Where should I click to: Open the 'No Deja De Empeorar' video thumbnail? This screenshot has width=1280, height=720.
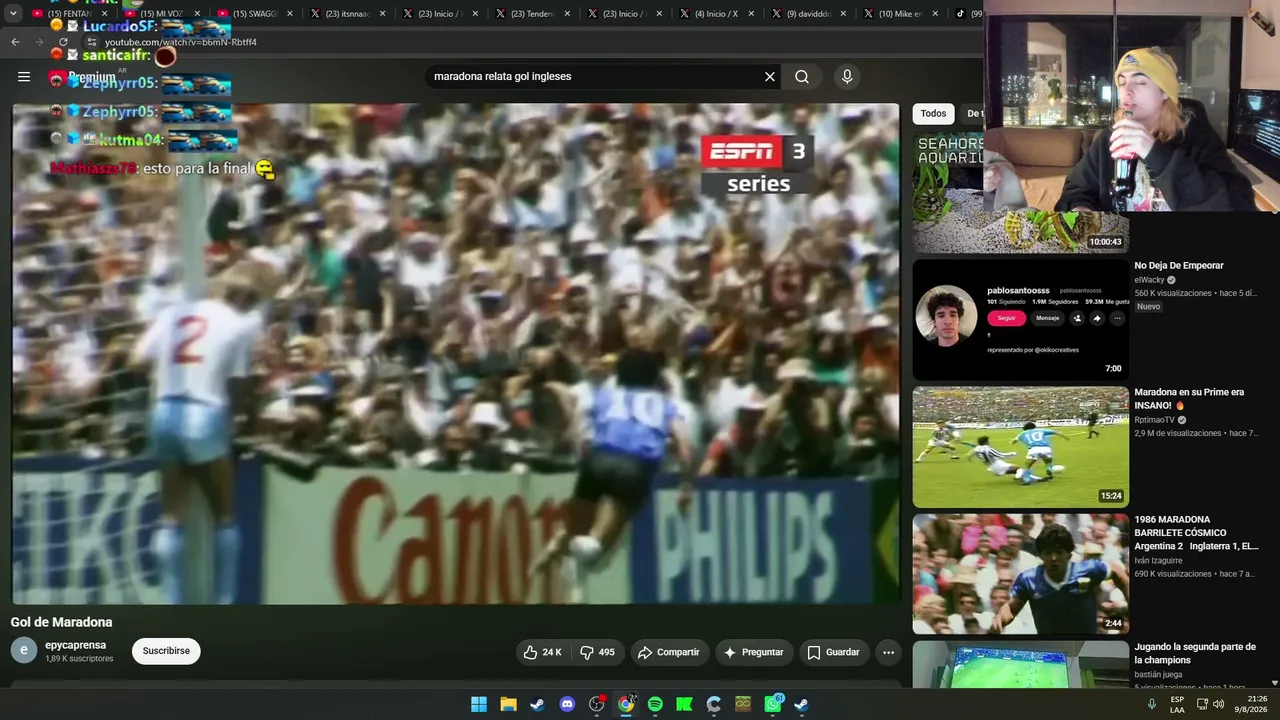(x=1020, y=320)
